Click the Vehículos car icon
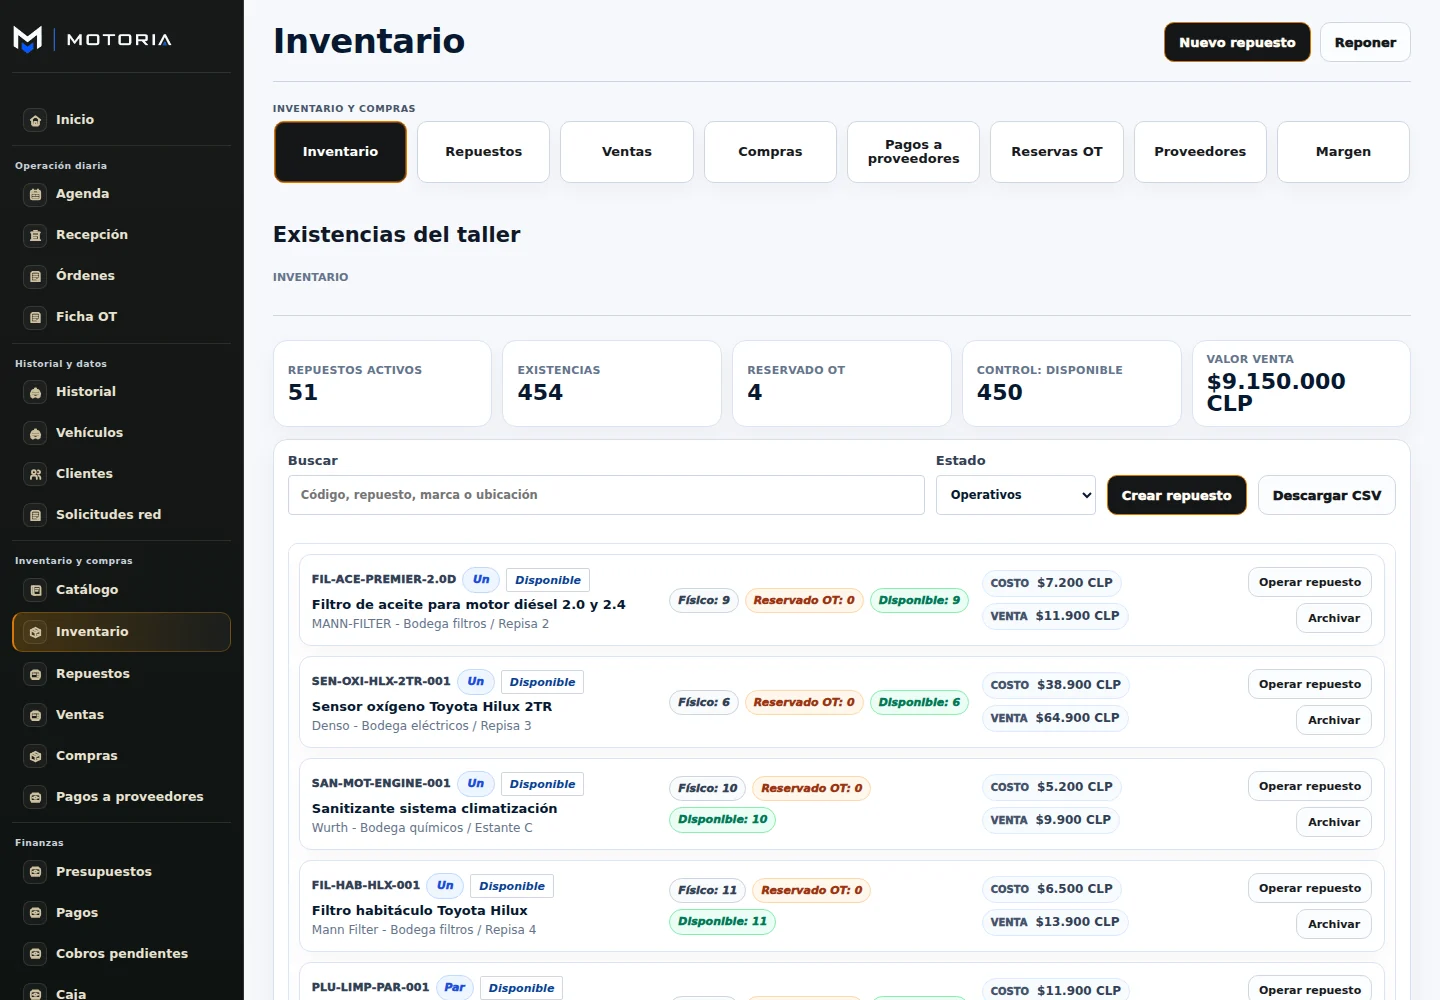 [x=35, y=433]
